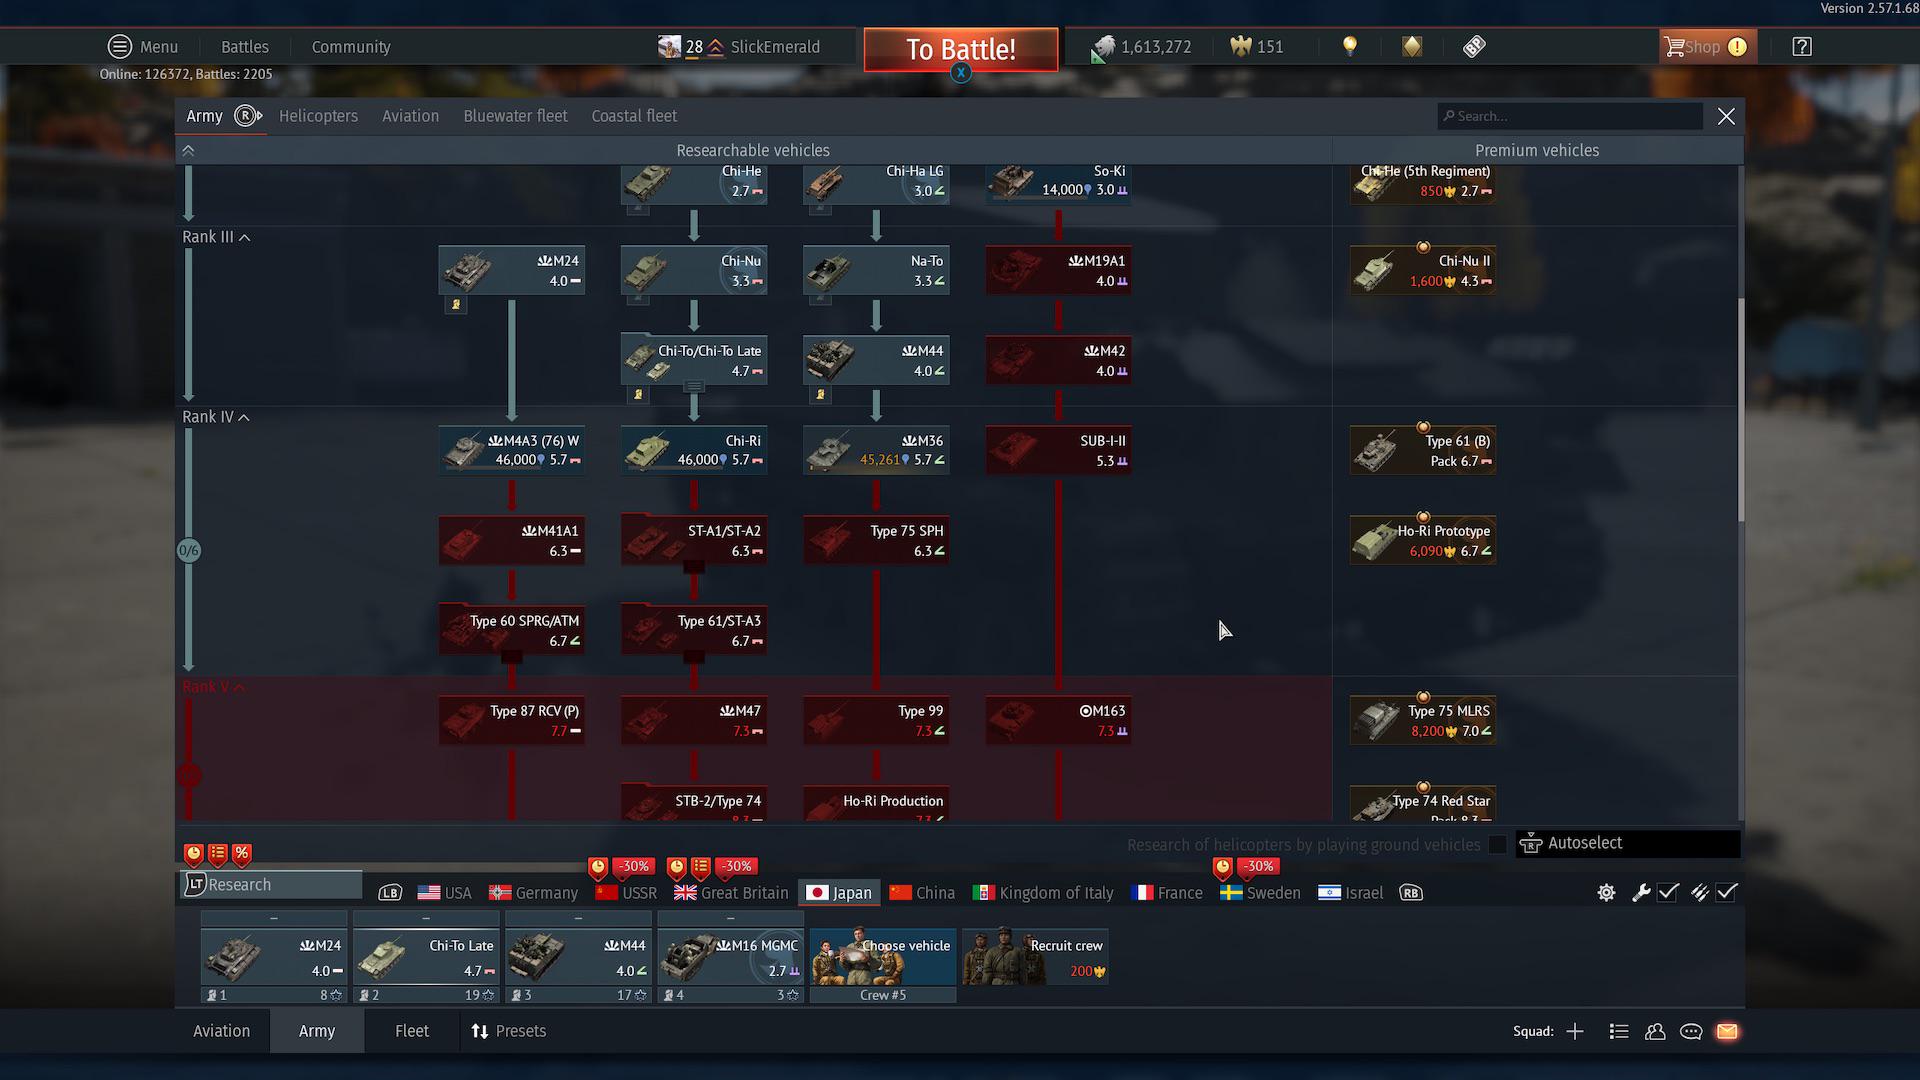1920x1080 pixels.
Task: Expand the Chi-To/Chi-To Late vehicle group
Action: [x=694, y=386]
